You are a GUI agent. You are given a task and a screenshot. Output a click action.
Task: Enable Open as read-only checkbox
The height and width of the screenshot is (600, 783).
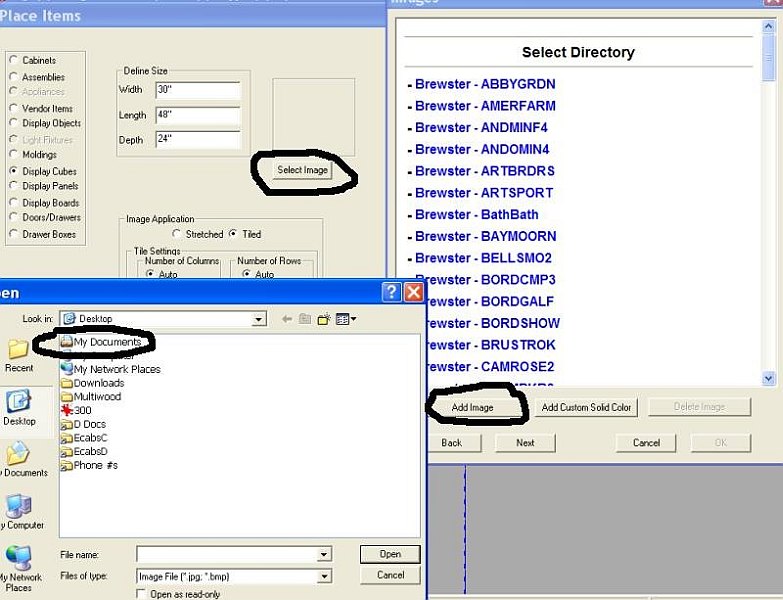point(141,594)
